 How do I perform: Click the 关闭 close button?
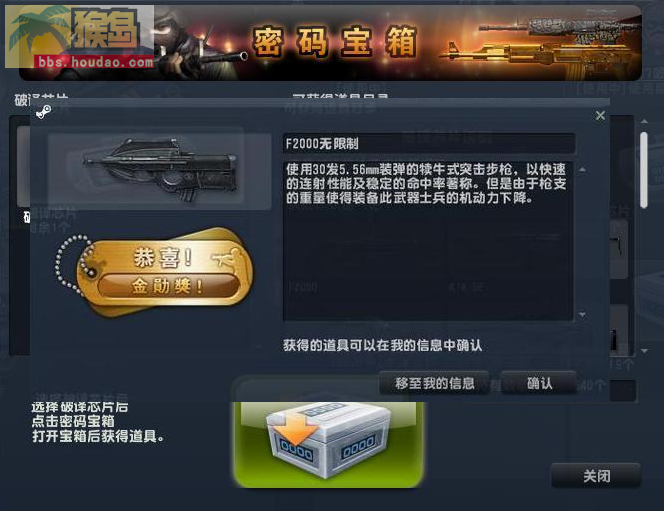[x=596, y=476]
